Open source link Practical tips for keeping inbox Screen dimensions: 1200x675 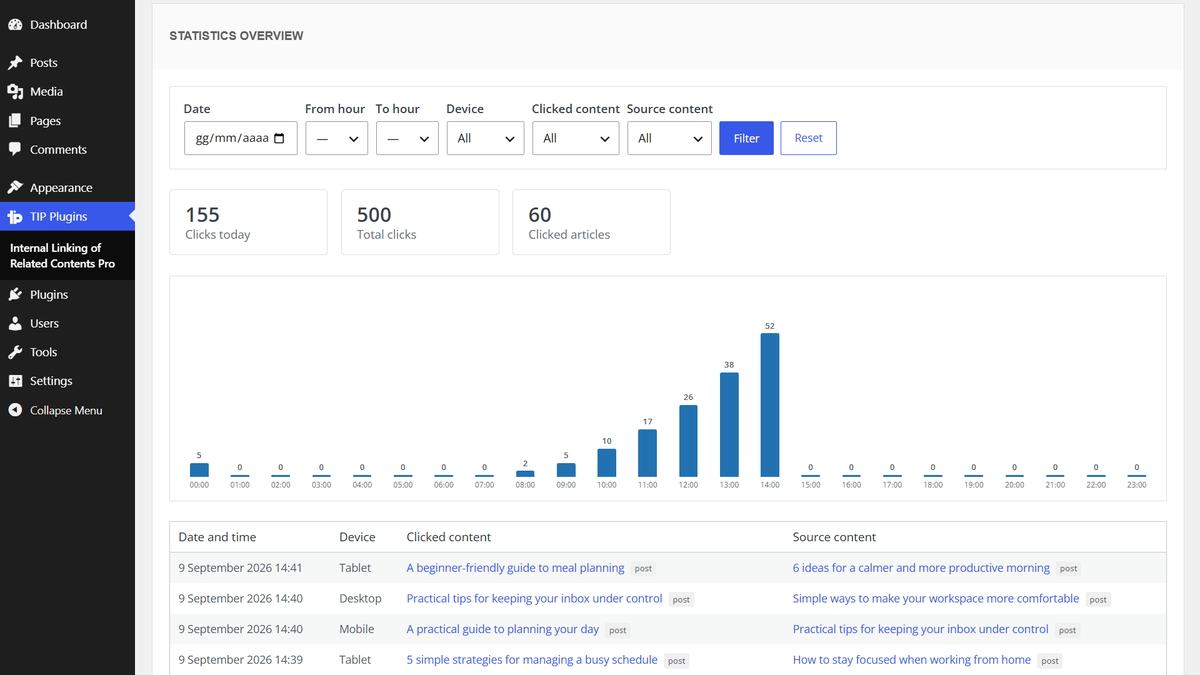point(920,629)
